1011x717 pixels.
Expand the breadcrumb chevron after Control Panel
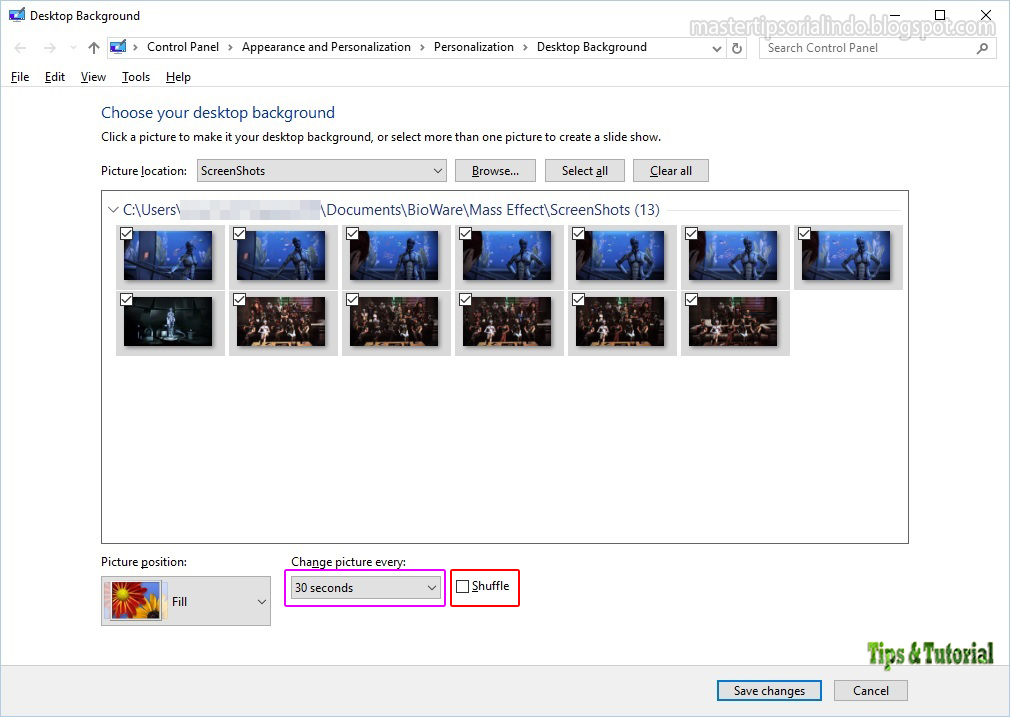[230, 48]
